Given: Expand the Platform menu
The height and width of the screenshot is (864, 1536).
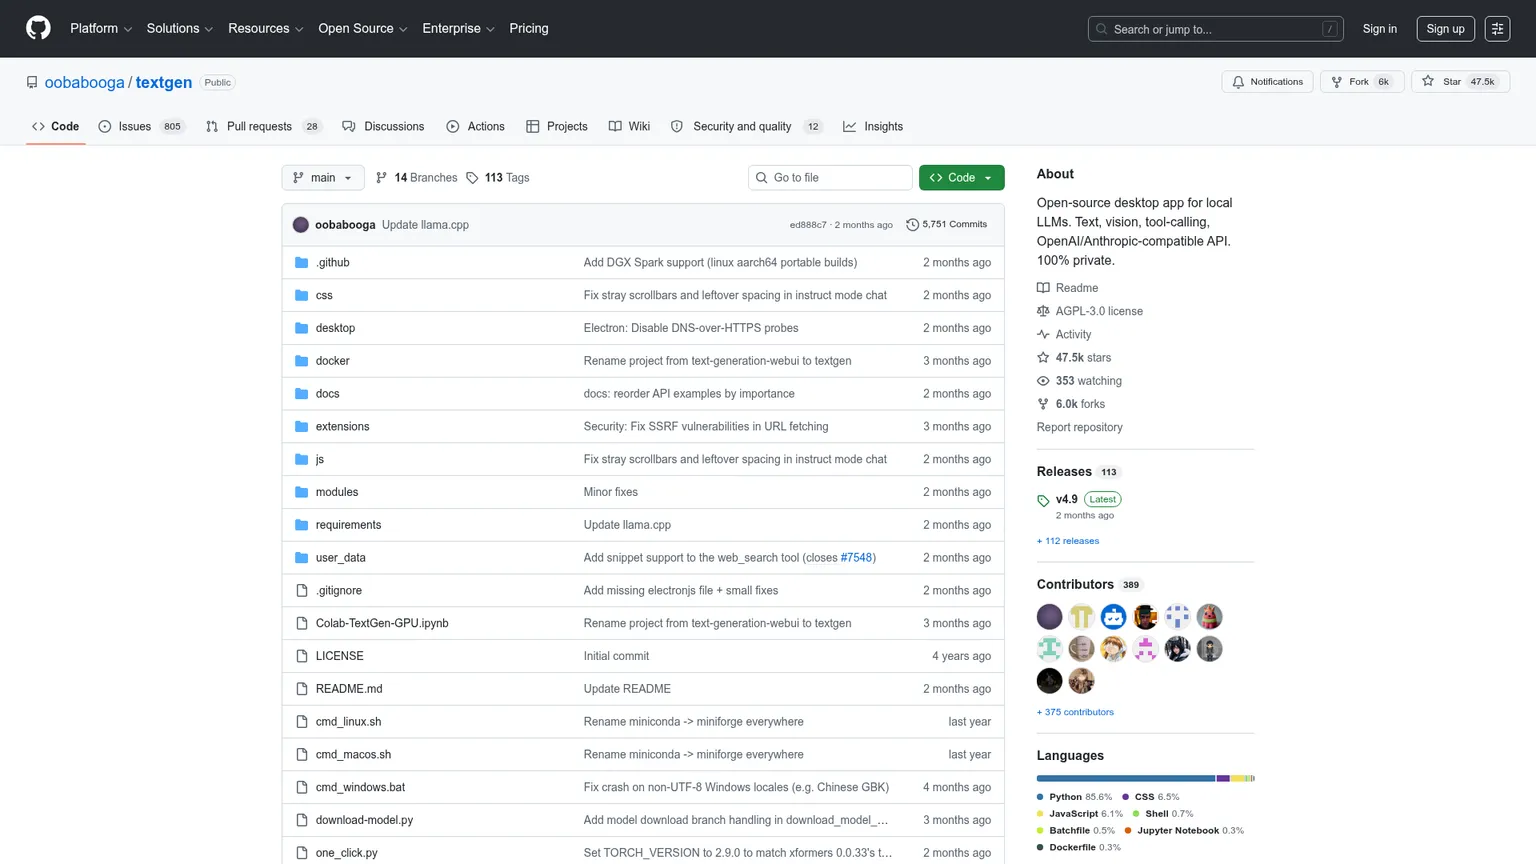Looking at the screenshot, I should (x=101, y=29).
